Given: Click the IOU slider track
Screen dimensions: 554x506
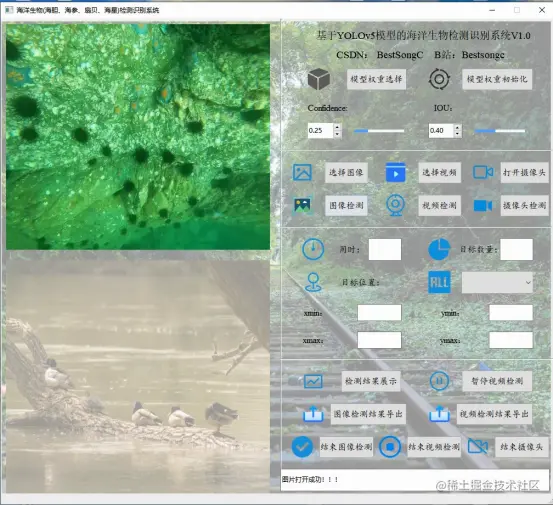Looking at the screenshot, I should [x=500, y=131].
